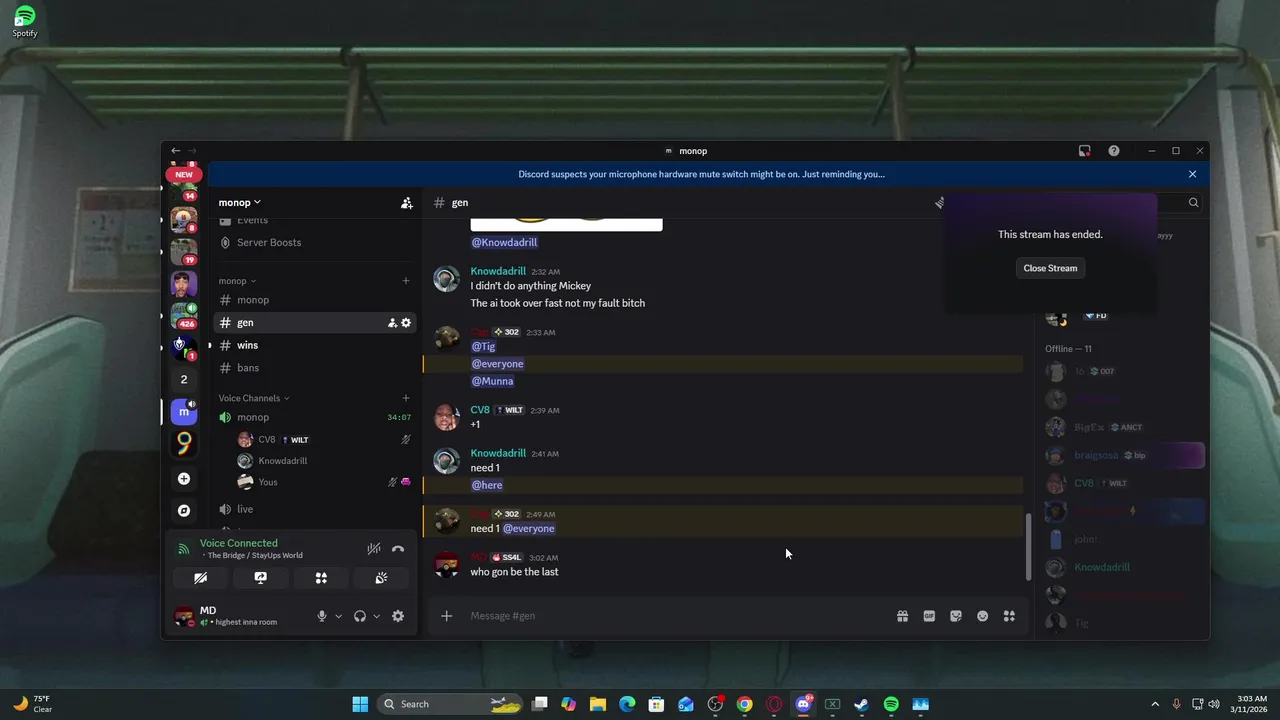This screenshot has width=1280, height=720.
Task: Disconnect from voice with hang-up icon
Action: [x=398, y=549]
